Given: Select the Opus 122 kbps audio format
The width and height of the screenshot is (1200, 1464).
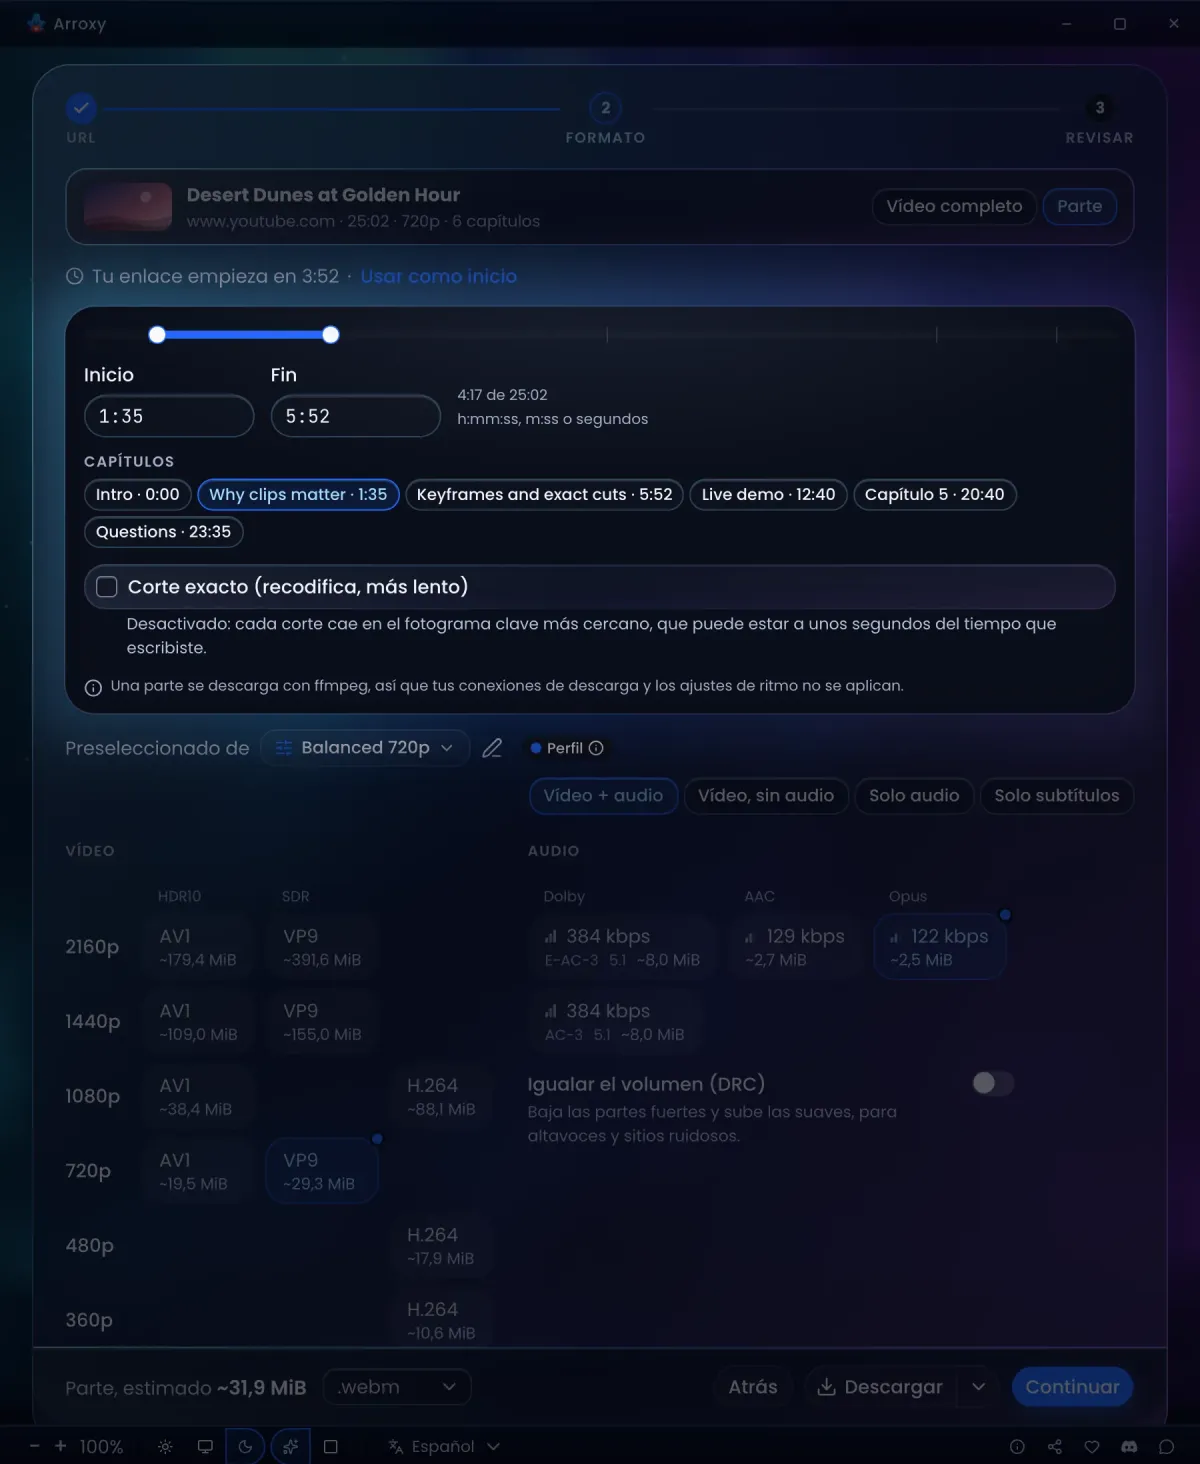Looking at the screenshot, I should pos(940,948).
